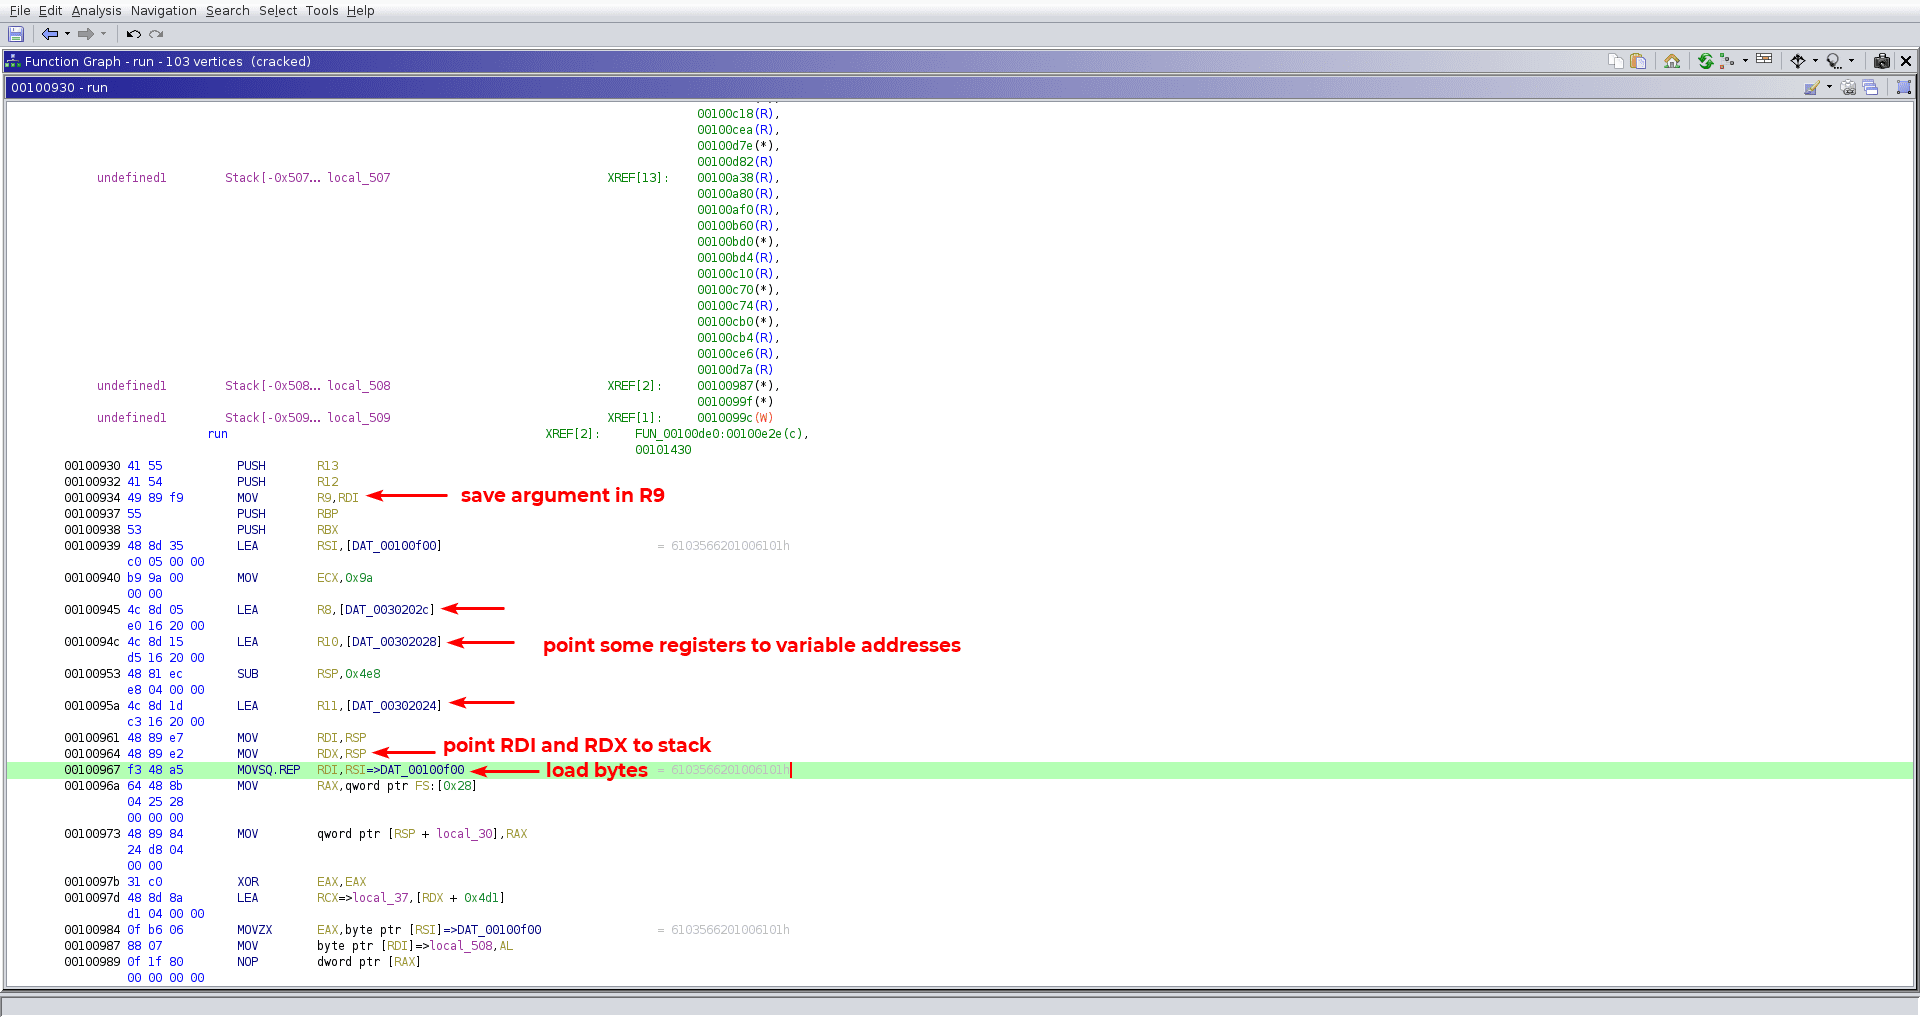Toggle the grouped vertices stacked-windows icon

[1870, 88]
